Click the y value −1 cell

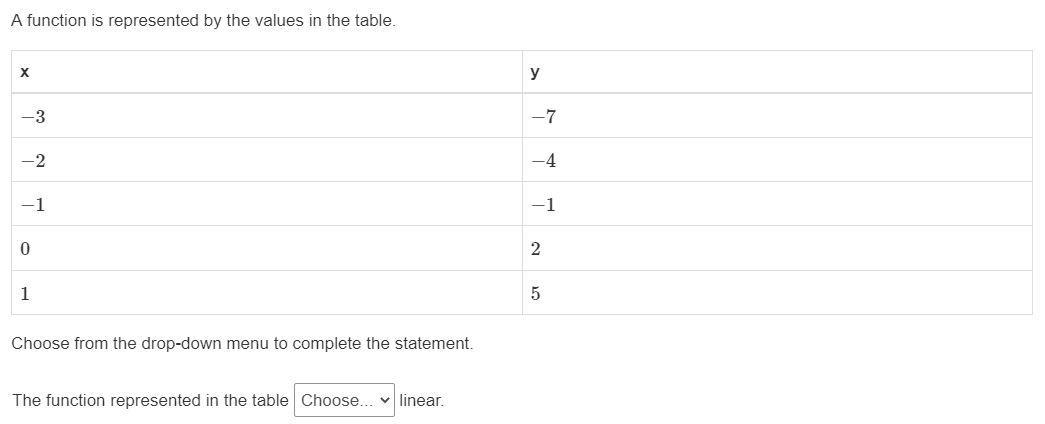pyautogui.click(x=777, y=204)
